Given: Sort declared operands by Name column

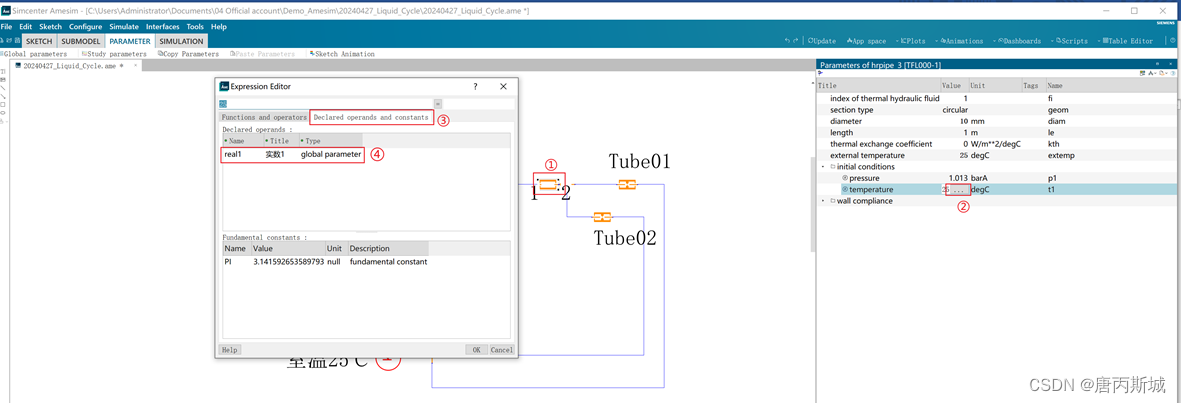Looking at the screenshot, I should (243, 141).
